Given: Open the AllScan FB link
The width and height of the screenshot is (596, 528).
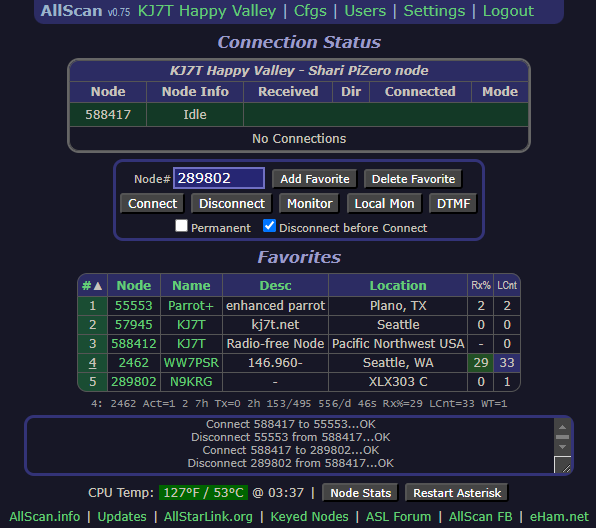Looking at the screenshot, I should [x=480, y=517].
